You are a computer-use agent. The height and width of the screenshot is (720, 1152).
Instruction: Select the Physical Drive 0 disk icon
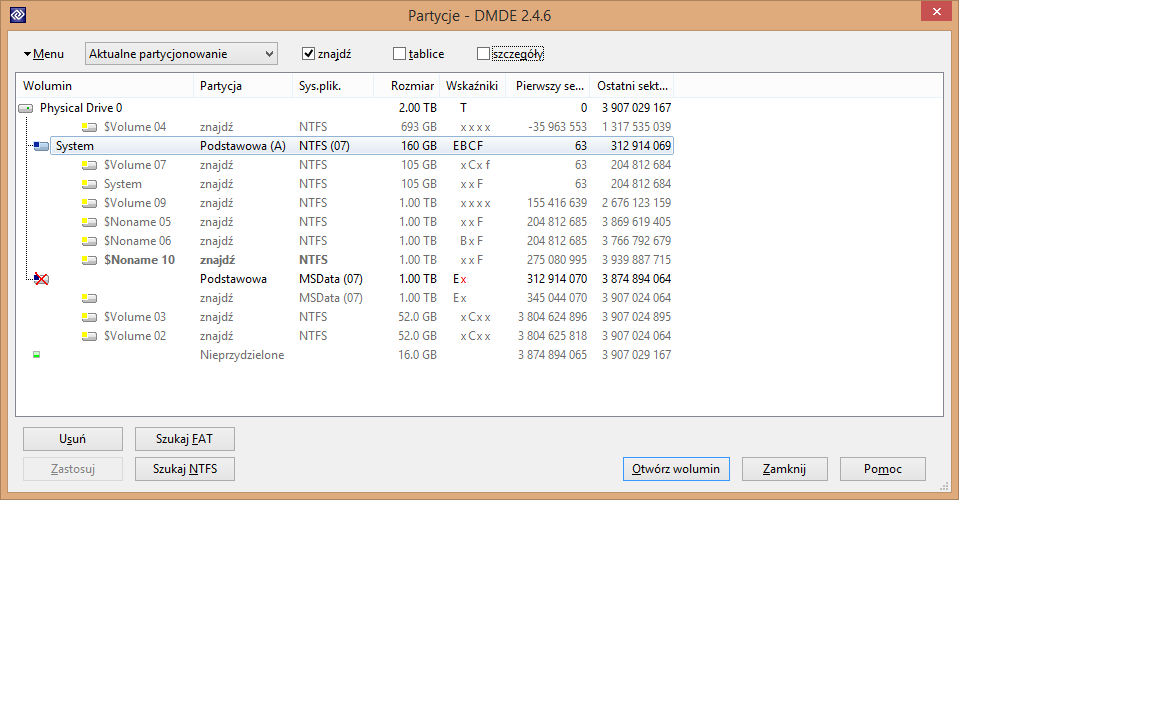click(26, 108)
